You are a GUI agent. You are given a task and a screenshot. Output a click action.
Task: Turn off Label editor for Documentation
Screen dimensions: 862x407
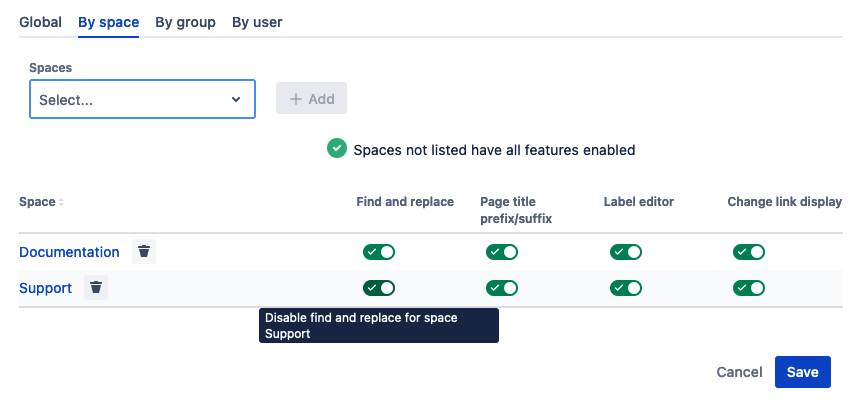626,252
